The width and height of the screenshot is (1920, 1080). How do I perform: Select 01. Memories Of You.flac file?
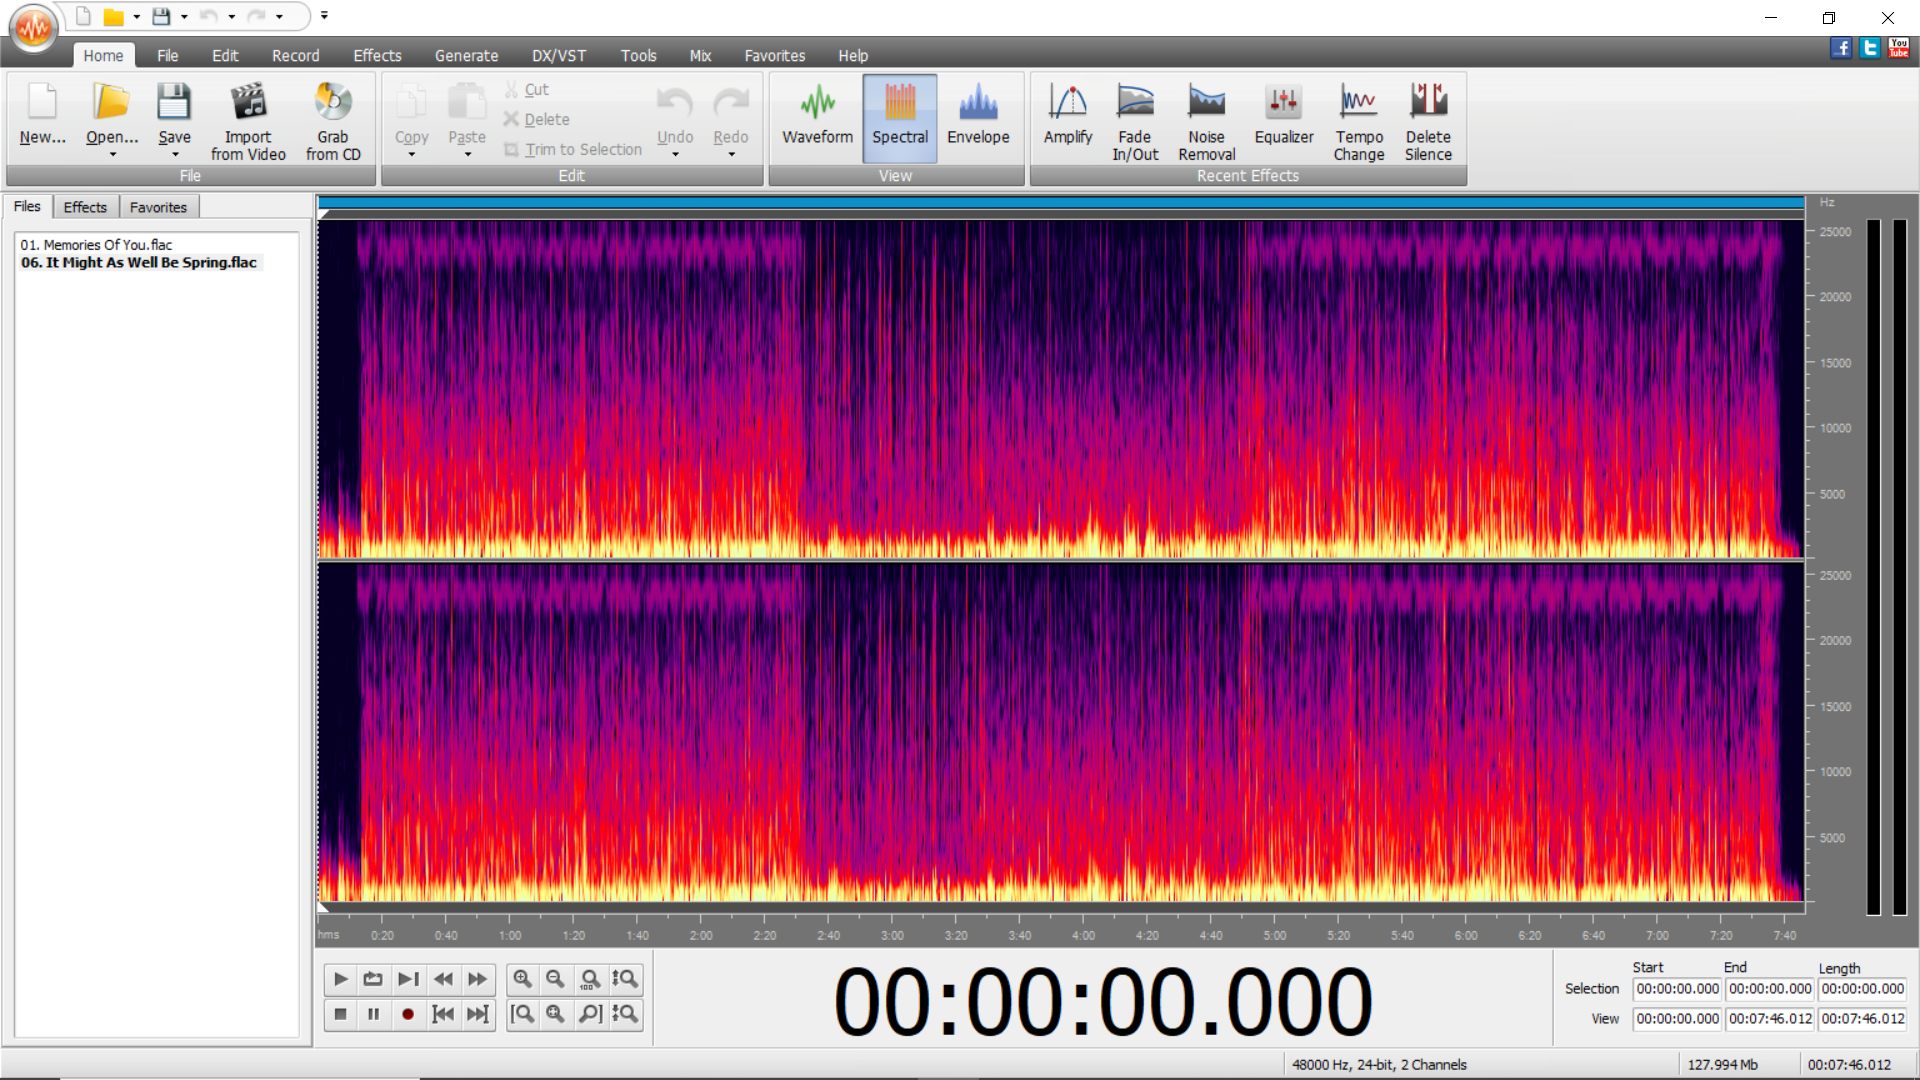96,245
